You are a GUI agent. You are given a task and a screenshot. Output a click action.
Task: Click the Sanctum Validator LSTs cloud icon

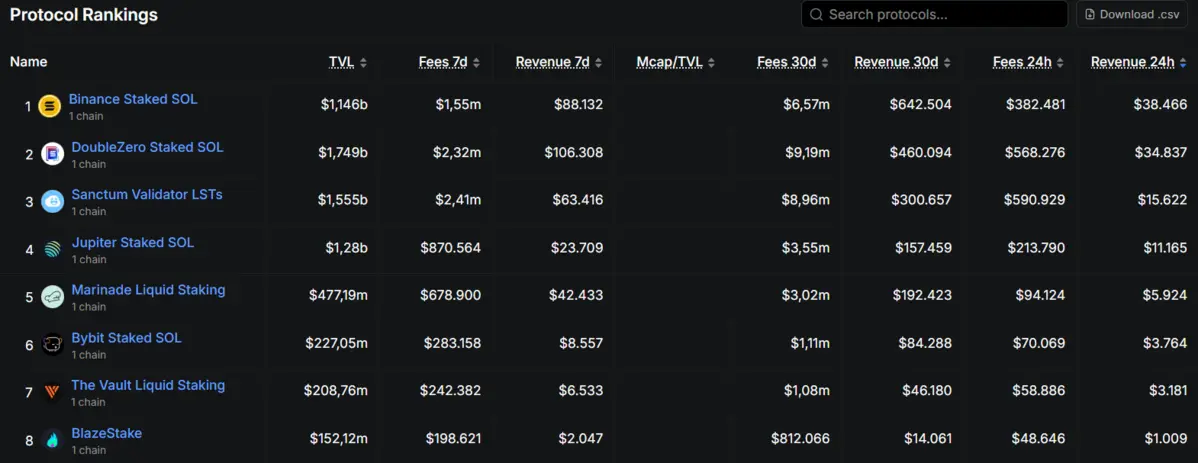coord(53,202)
